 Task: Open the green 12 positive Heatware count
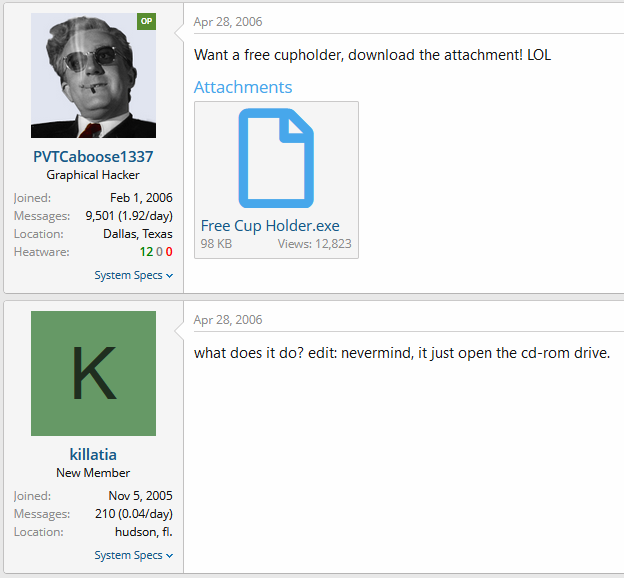(146, 252)
